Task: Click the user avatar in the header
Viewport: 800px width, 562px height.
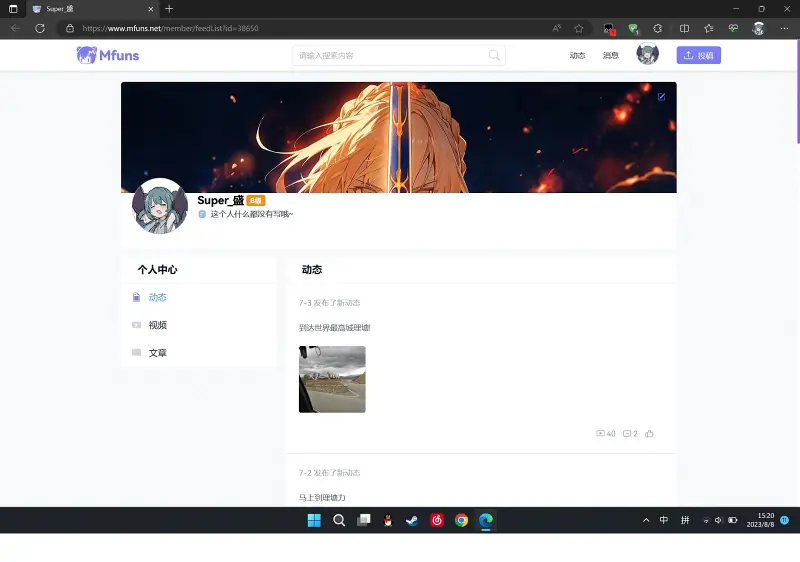Action: (647, 54)
